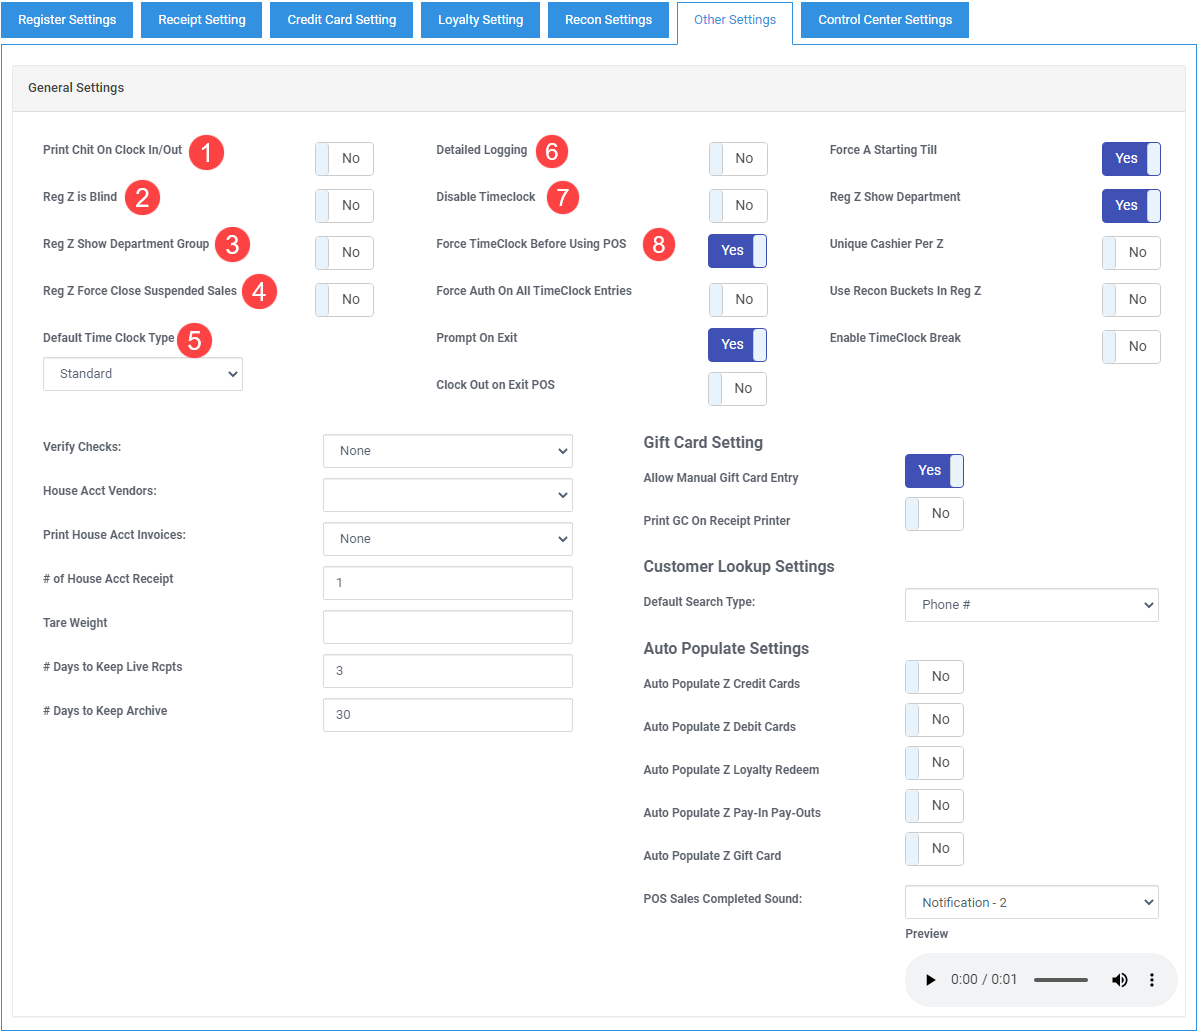The height and width of the screenshot is (1034, 1198).
Task: Click the red number 3 marker badge
Action: click(232, 244)
